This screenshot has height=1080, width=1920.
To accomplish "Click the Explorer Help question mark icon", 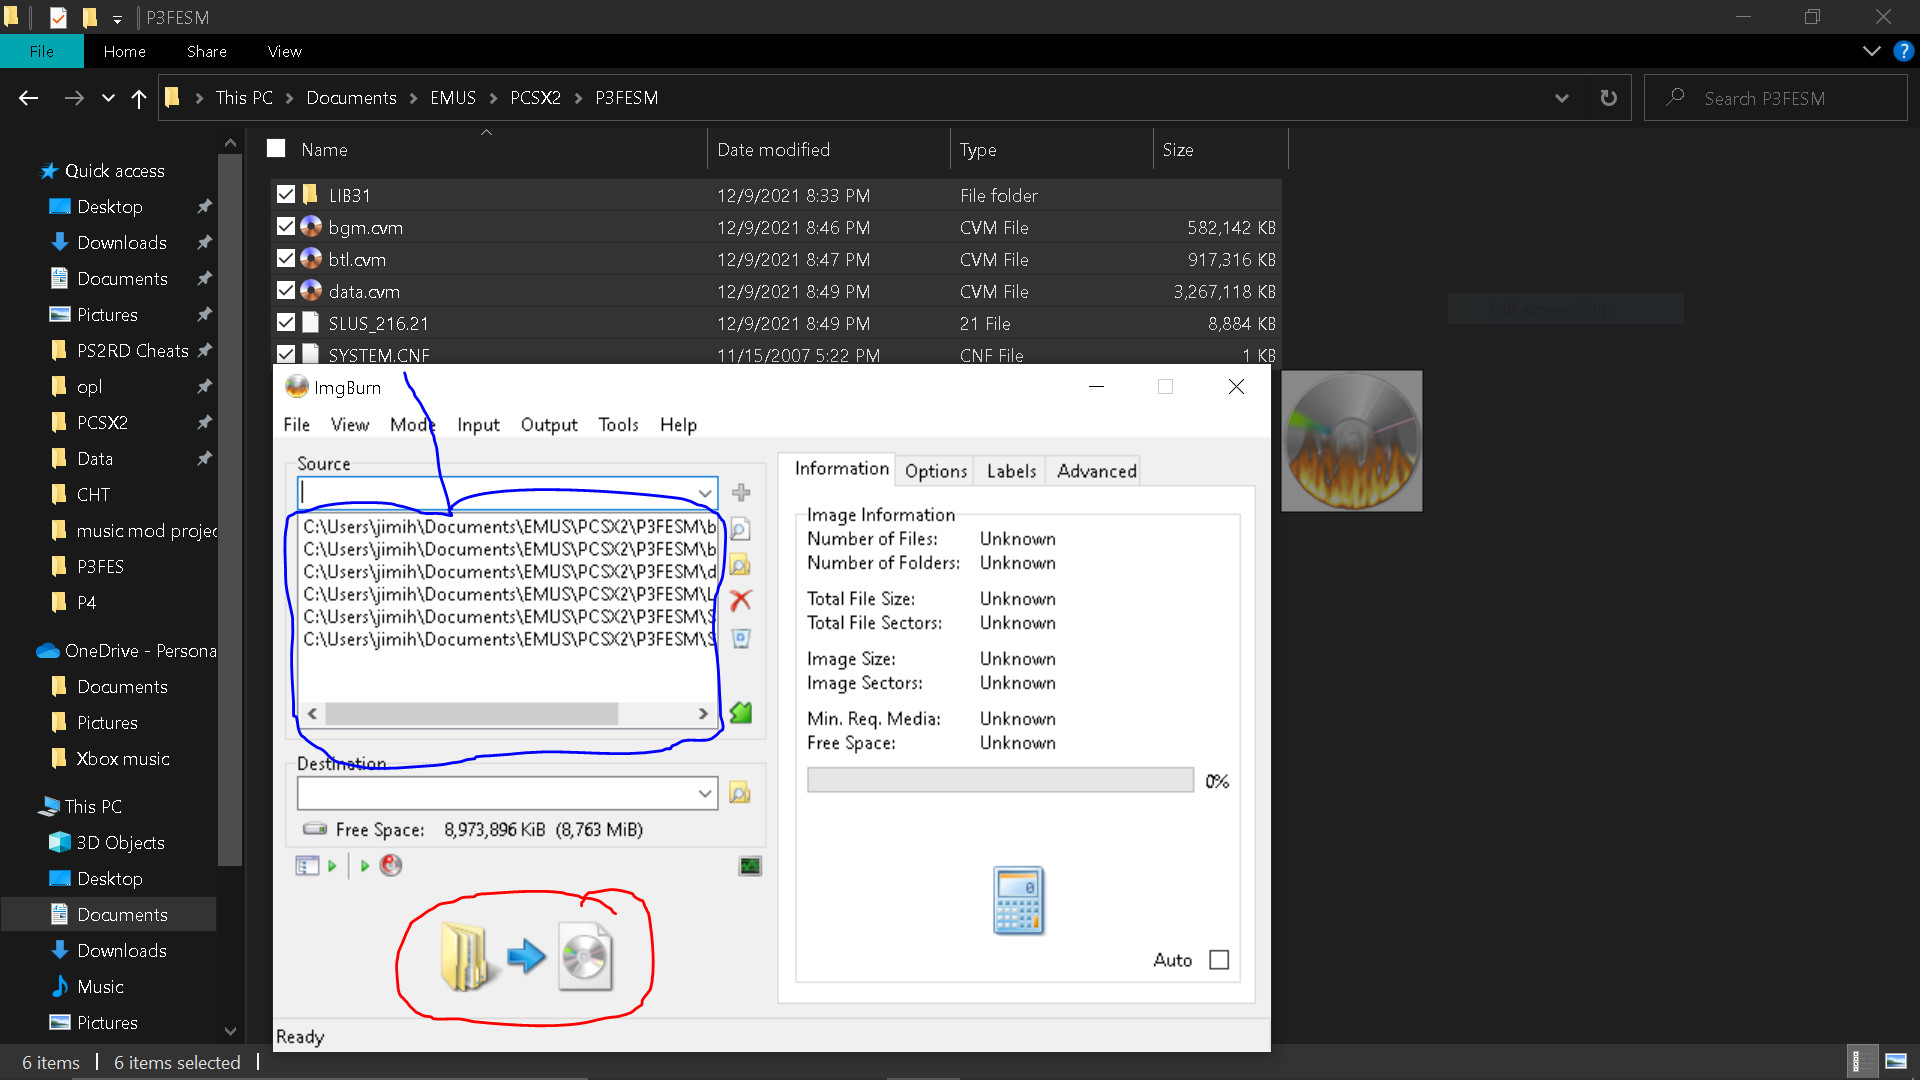I will pyautogui.click(x=1903, y=51).
